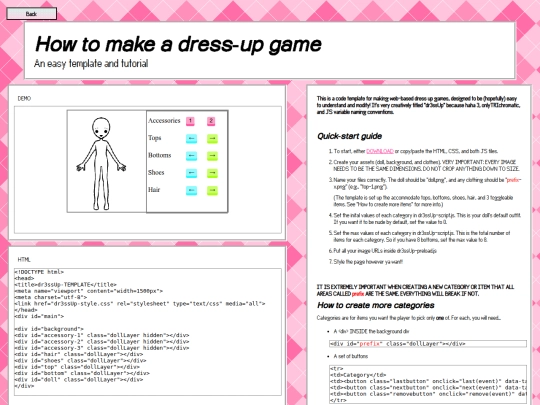This screenshot has width=540, height=405.
Task: Select next hair with green arrow
Action: pyautogui.click(x=212, y=190)
